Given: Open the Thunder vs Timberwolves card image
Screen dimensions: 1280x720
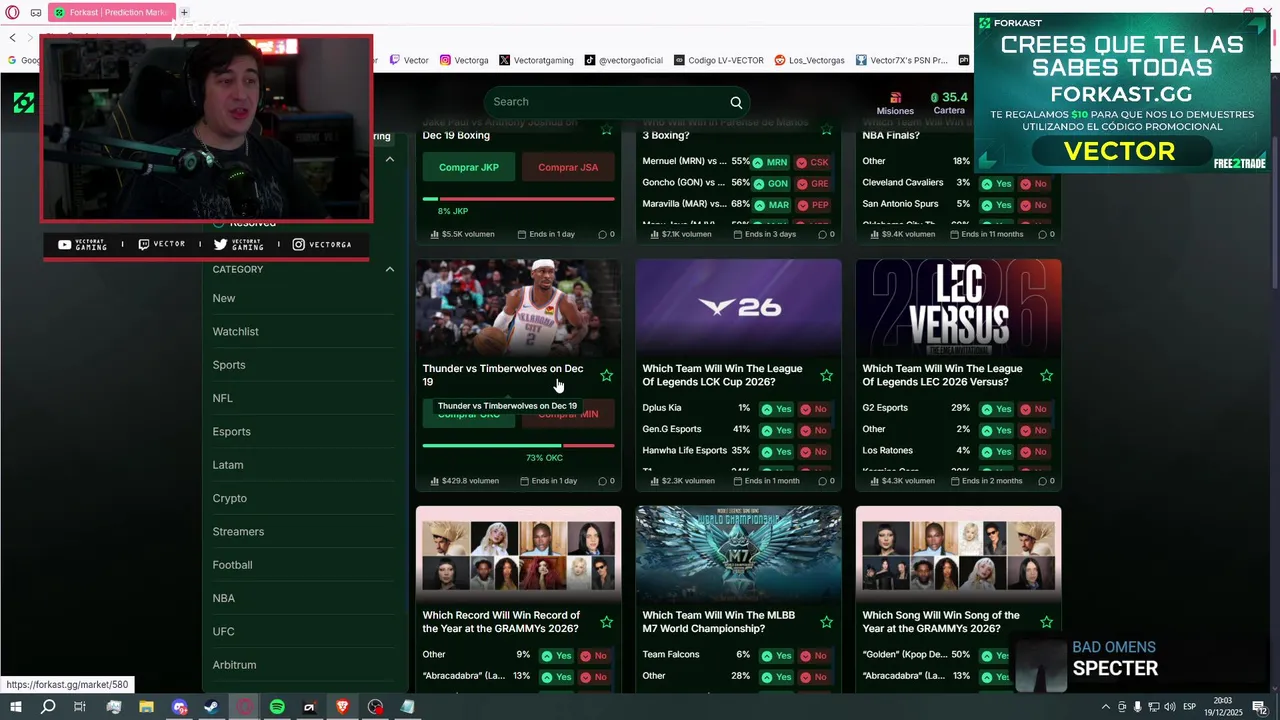Looking at the screenshot, I should tap(518, 308).
